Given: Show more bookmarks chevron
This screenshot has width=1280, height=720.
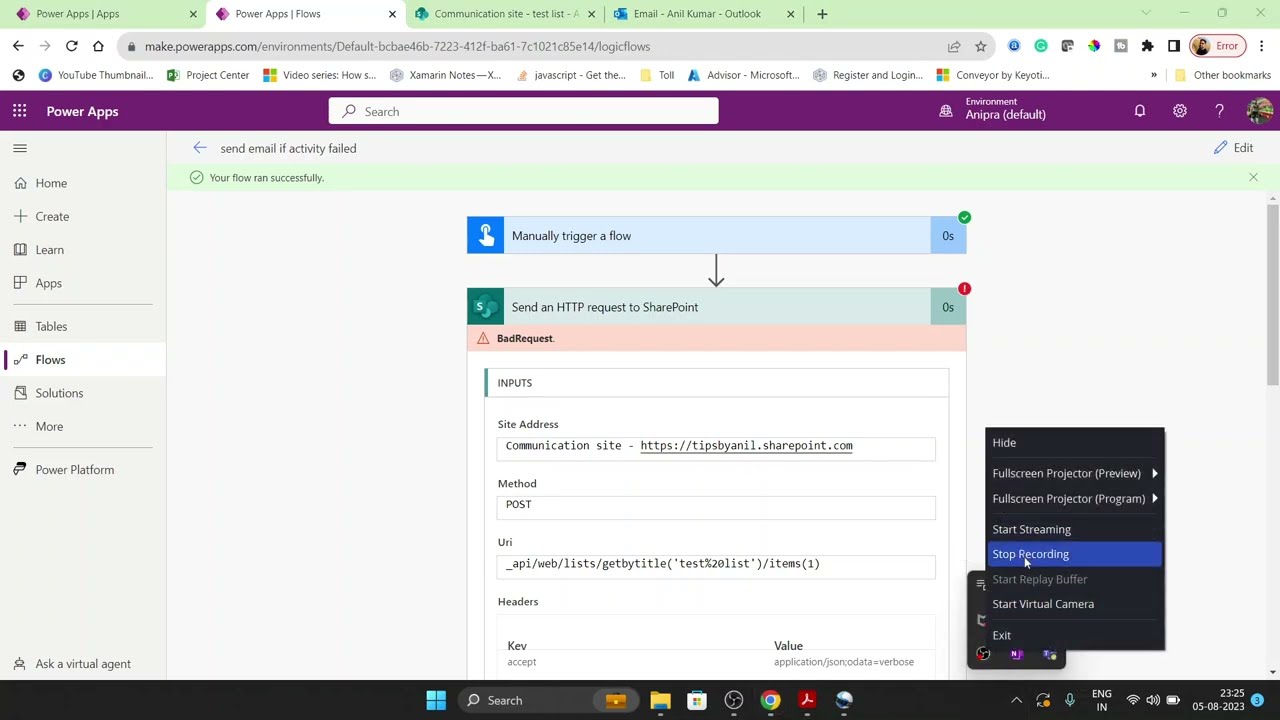Looking at the screenshot, I should click(x=1153, y=75).
